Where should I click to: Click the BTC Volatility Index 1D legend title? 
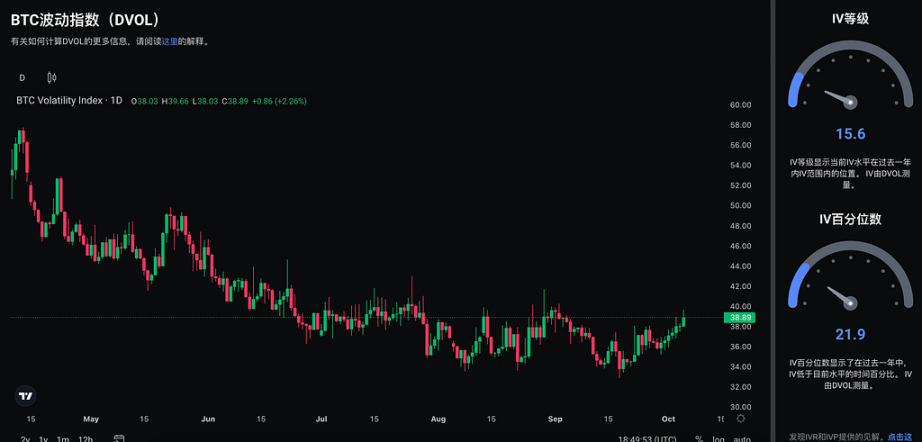[69, 101]
